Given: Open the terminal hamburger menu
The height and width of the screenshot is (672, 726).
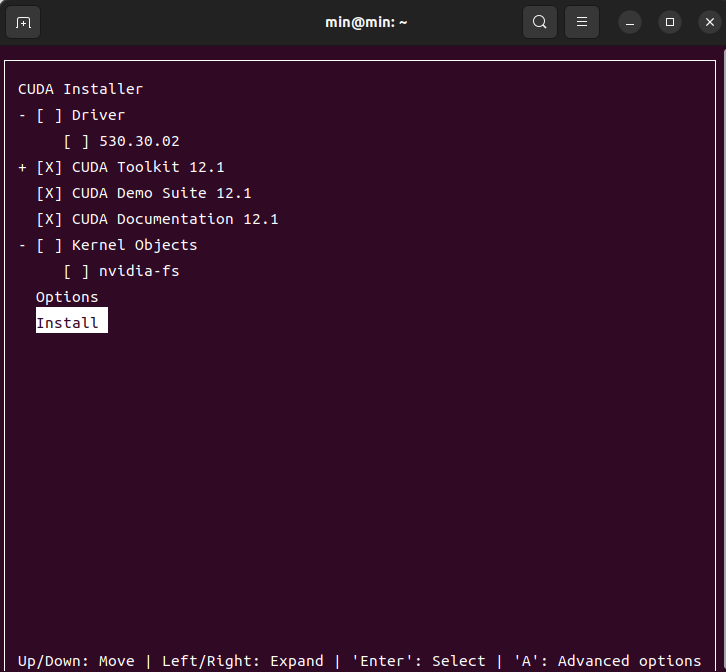Looking at the screenshot, I should click(582, 22).
